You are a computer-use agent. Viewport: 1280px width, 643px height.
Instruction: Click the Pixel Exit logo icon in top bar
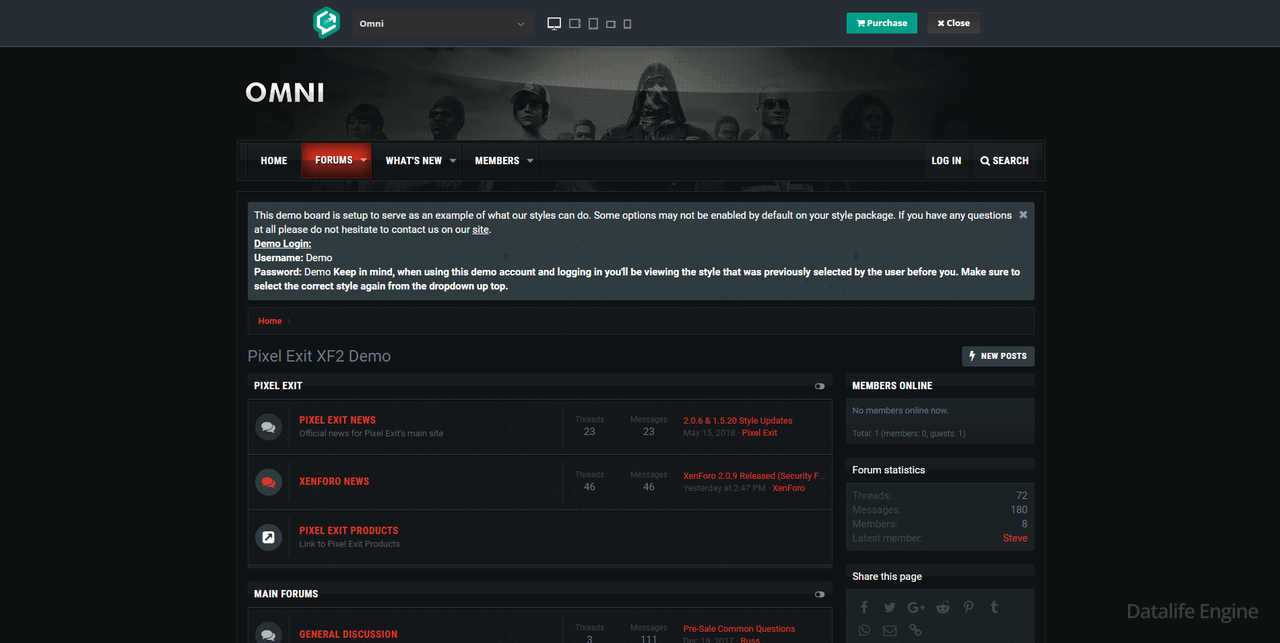pos(326,23)
